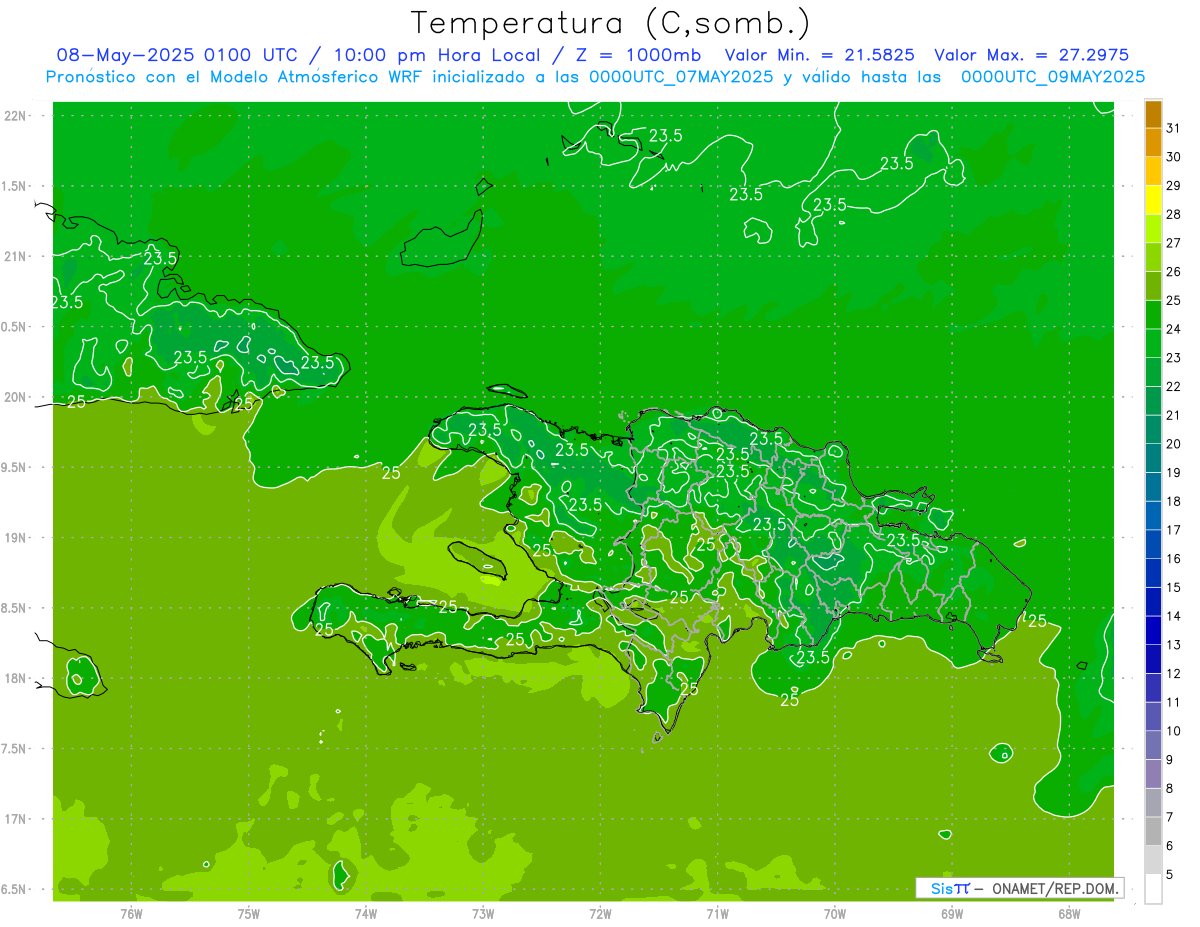
Task: Click the '14' label on color scale
Action: 1173,616
